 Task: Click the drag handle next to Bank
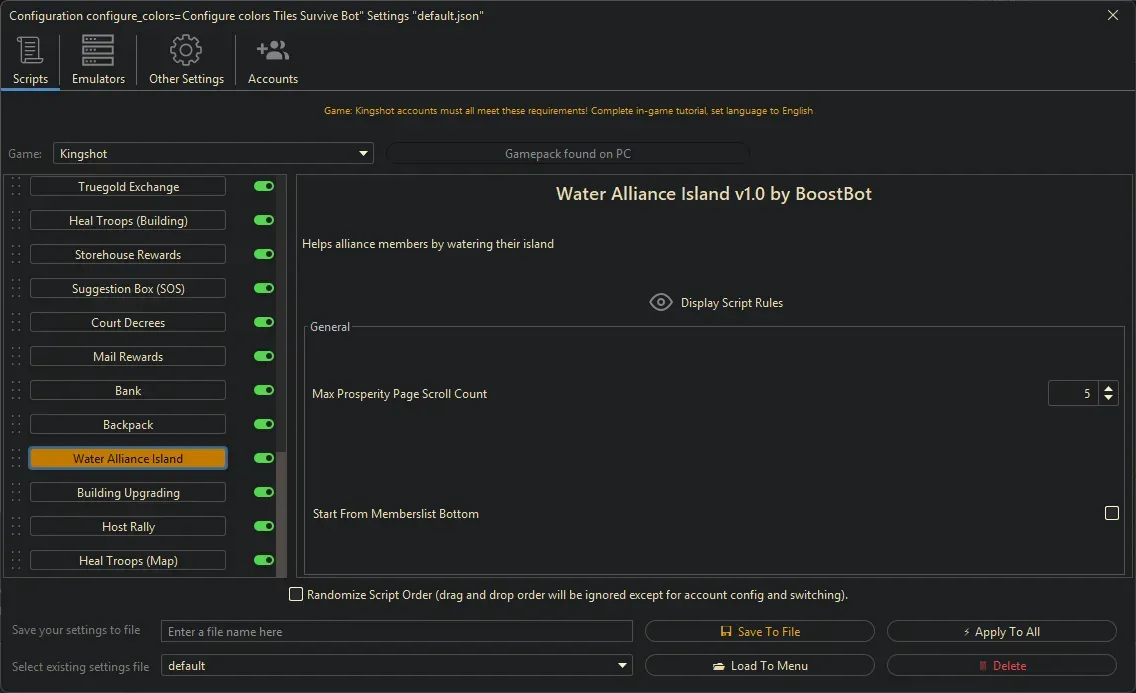pyautogui.click(x=16, y=391)
